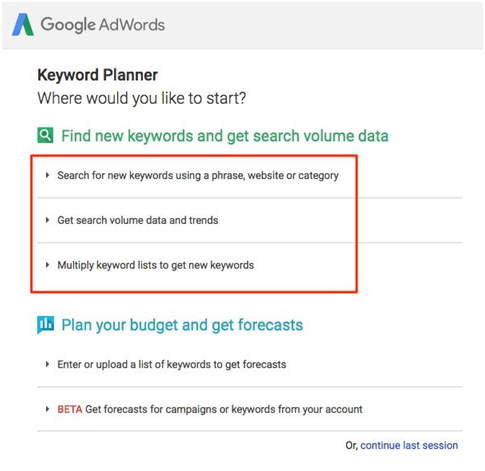Screen dimensions: 485x471
Task: Open 'Search for new keywords using a phrase' option
Action: [x=198, y=175]
